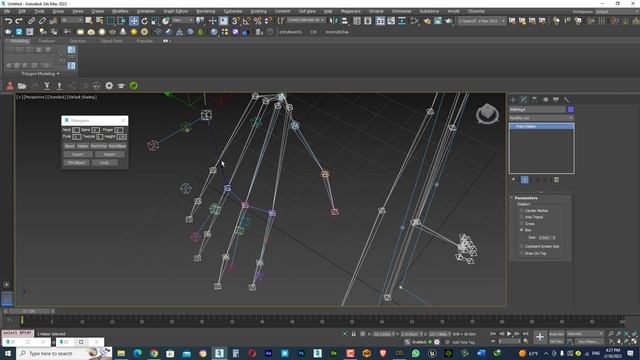Open the Edit menu

point(22,11)
